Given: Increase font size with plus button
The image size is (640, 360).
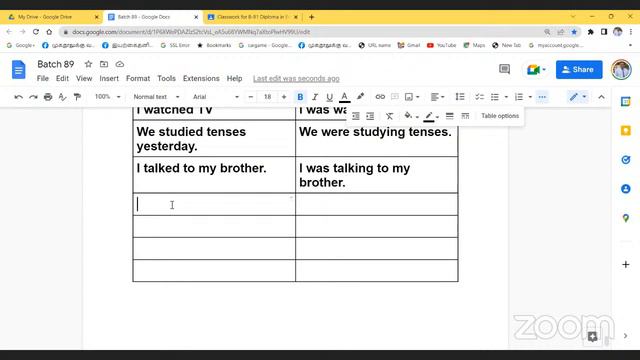Looking at the screenshot, I should [284, 97].
